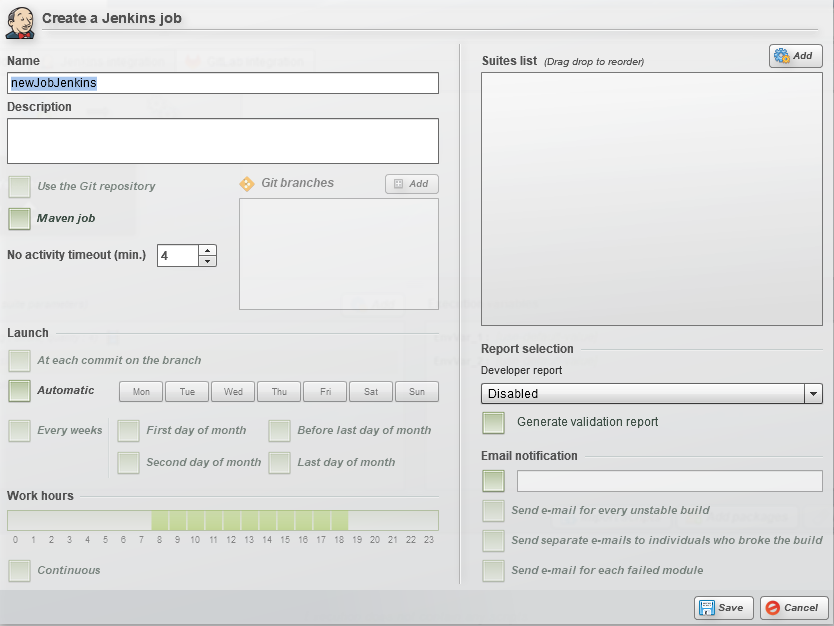
Task: Click the gear icon on Suites Add
Action: click(781, 55)
